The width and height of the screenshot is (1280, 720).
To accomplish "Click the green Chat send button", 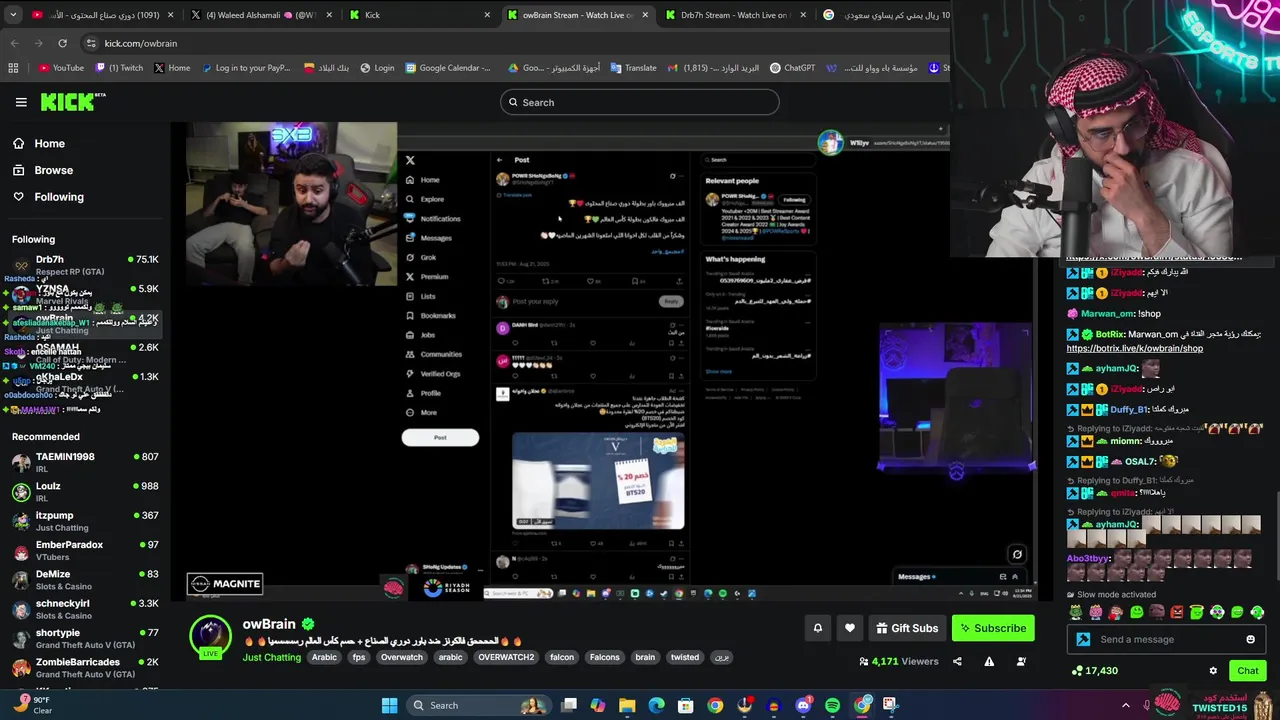I will coord(1247,671).
